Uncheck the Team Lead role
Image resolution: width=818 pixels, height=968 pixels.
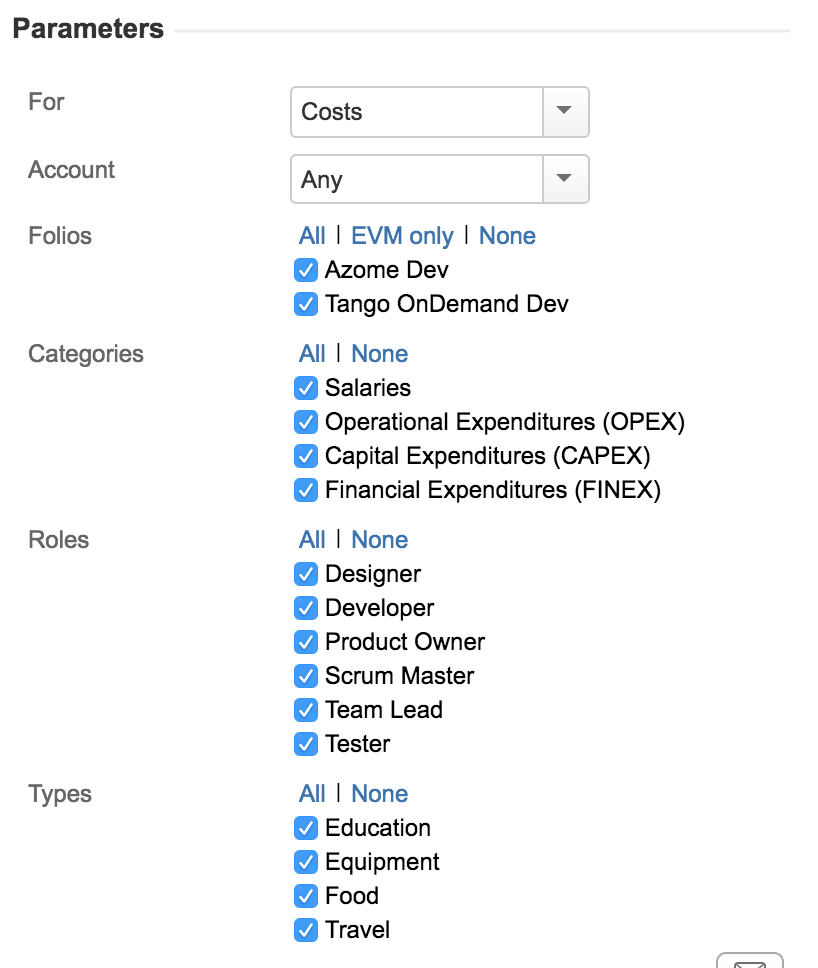[x=306, y=710]
